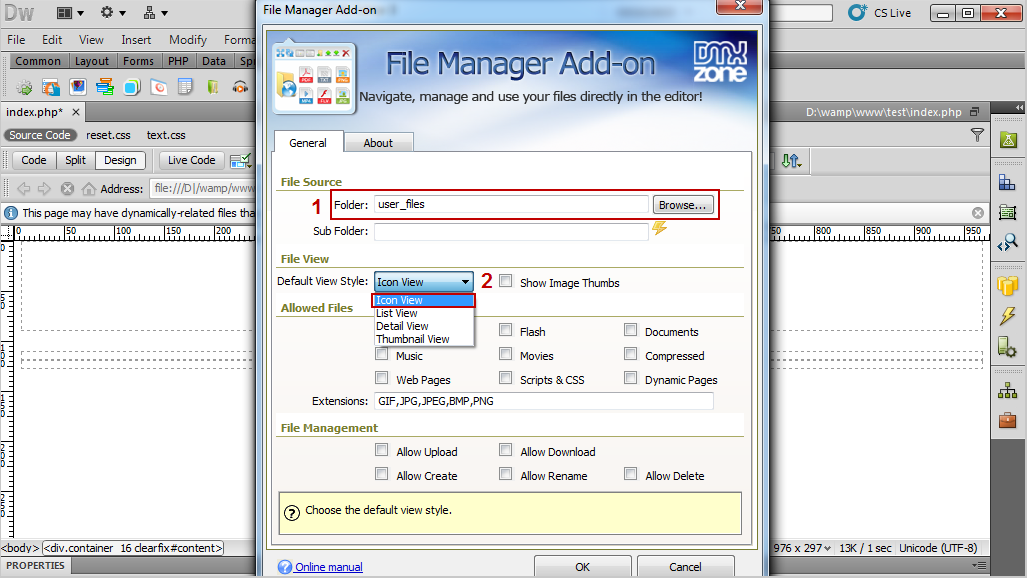Open the Dreamweaver layout switcher icon
Viewport: 1027px width, 578px height.
tap(70, 12)
